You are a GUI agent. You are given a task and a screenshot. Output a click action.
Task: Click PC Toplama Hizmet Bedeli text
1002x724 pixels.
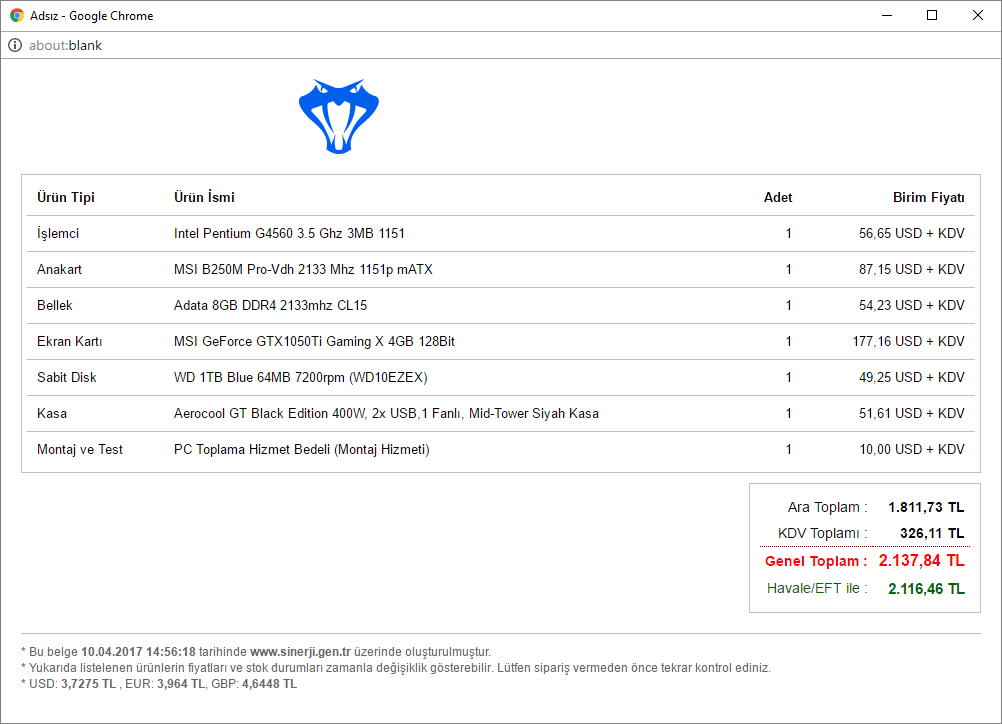click(302, 449)
